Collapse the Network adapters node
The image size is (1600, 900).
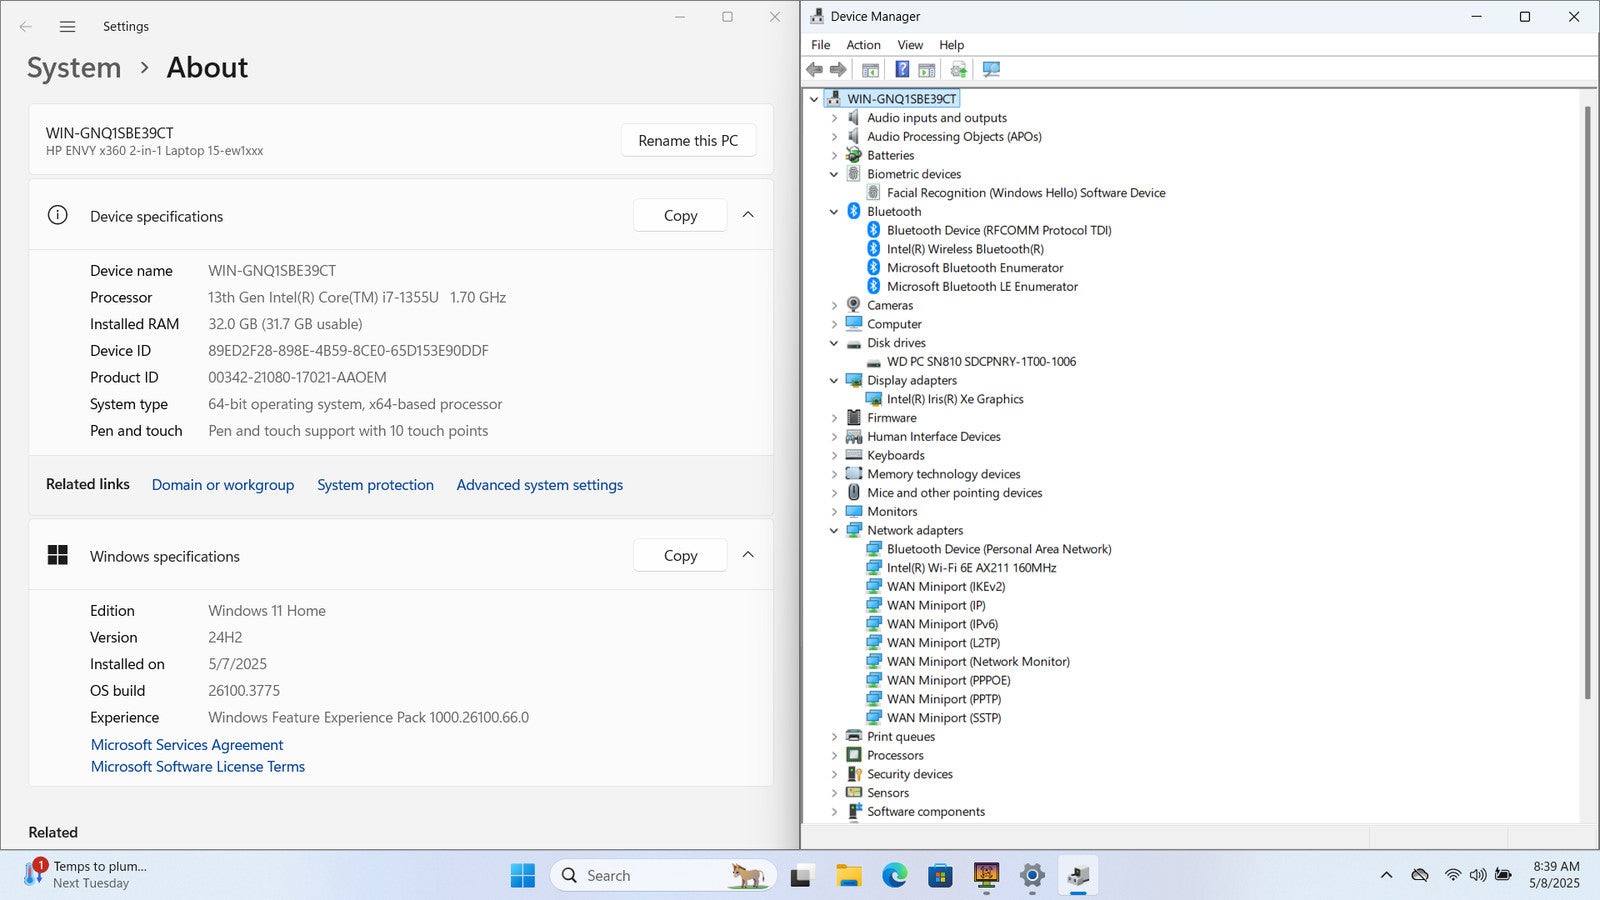point(834,530)
